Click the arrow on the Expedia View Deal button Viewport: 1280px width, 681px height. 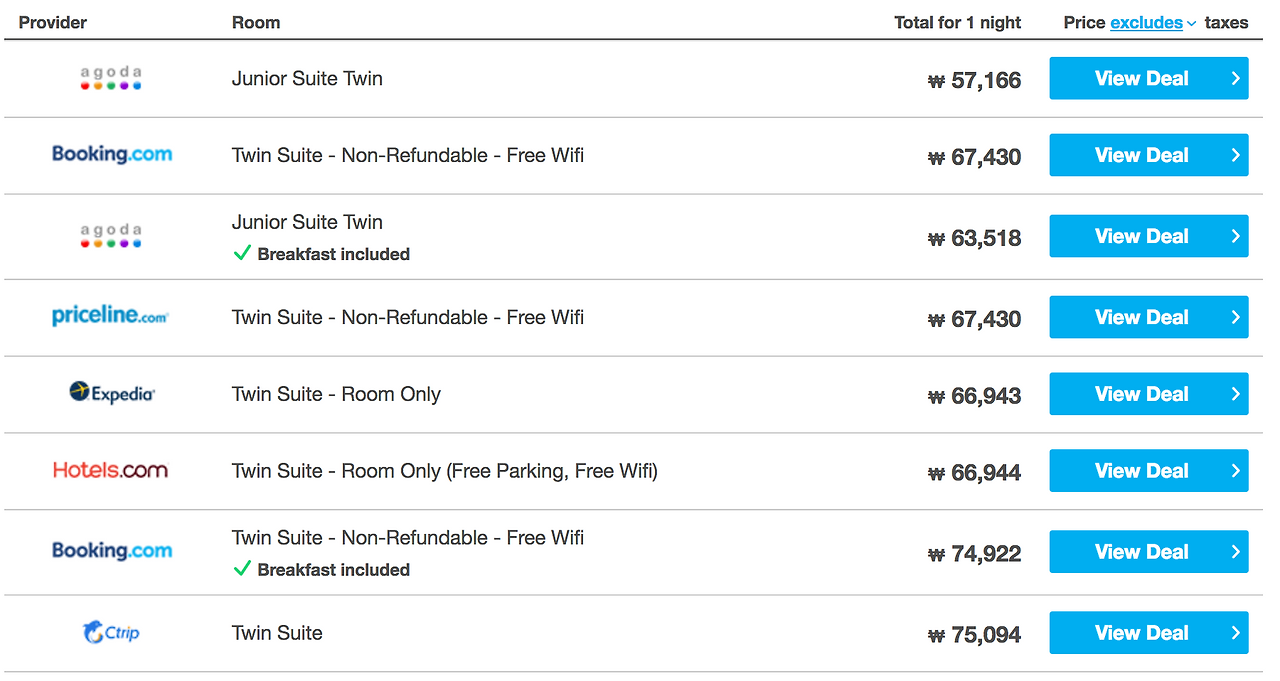pos(1236,394)
